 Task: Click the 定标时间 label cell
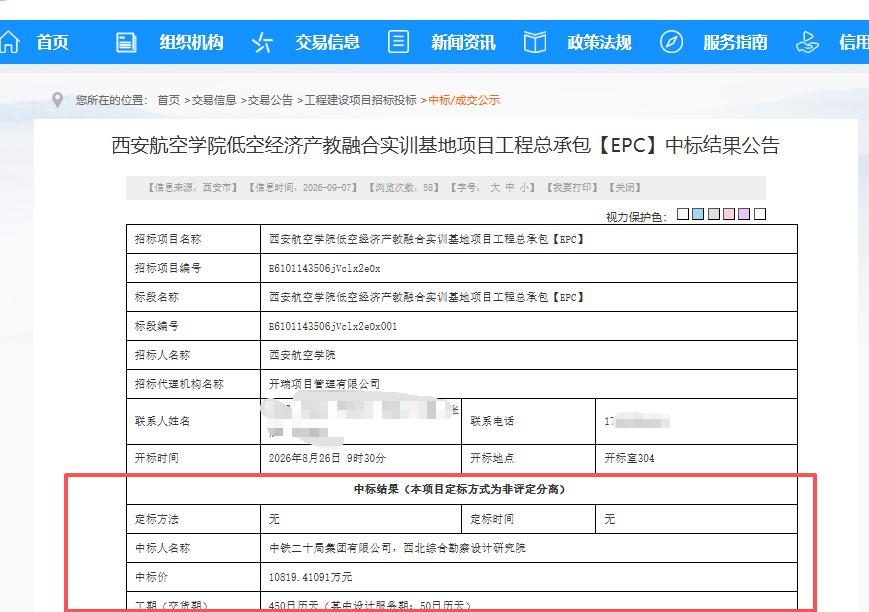click(x=528, y=519)
